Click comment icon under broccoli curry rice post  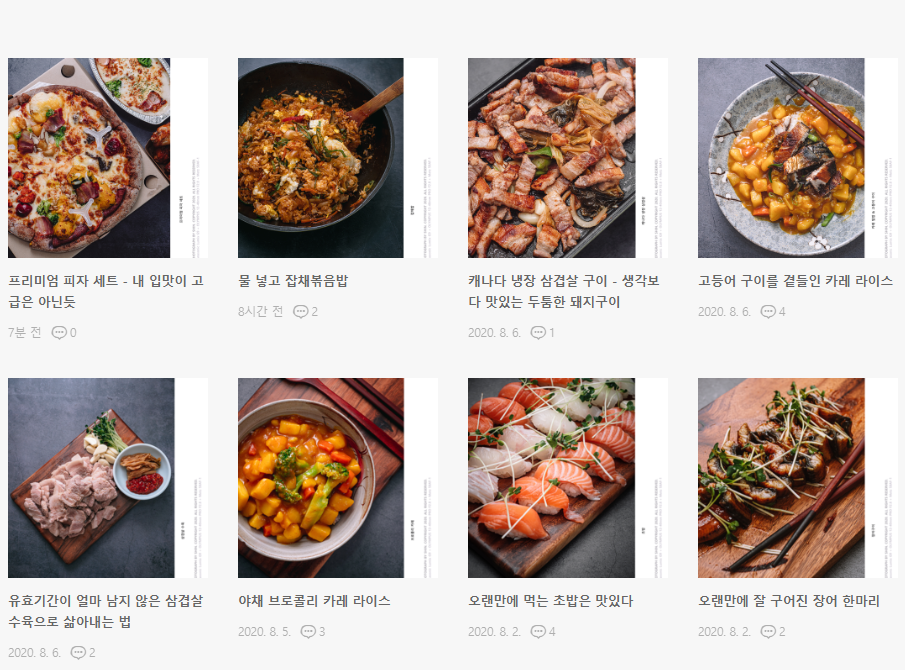[308, 632]
